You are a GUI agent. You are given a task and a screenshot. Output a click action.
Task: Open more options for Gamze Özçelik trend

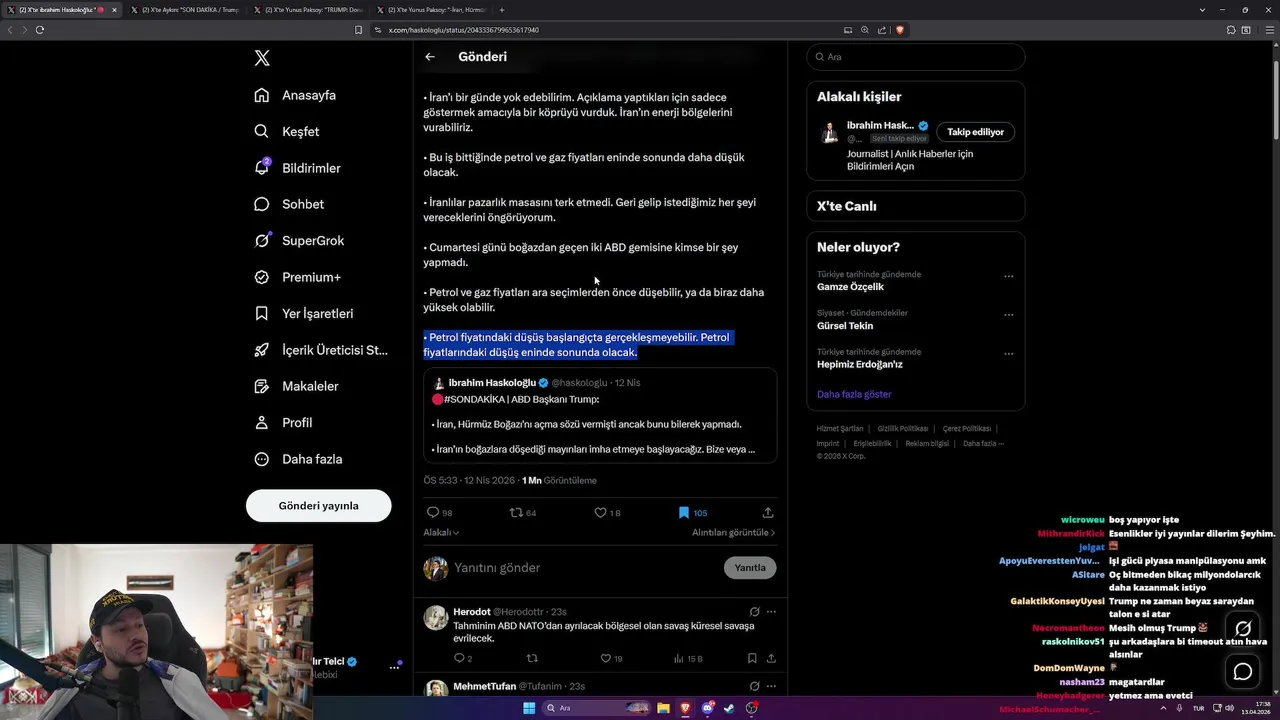click(x=1008, y=276)
